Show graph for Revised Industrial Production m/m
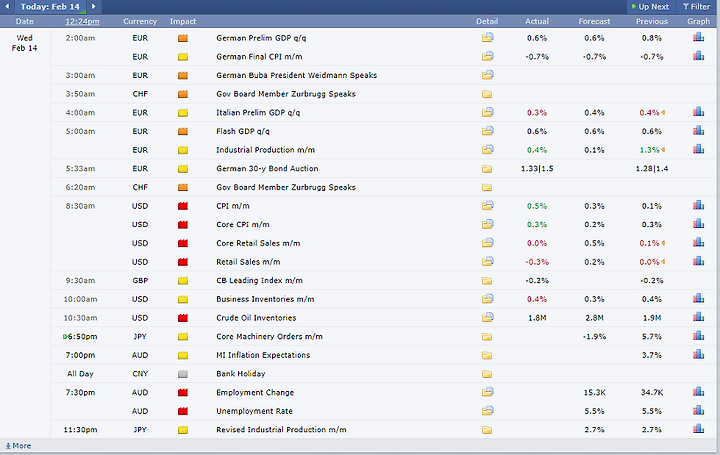Viewport: 720px width, 455px height. [x=698, y=429]
